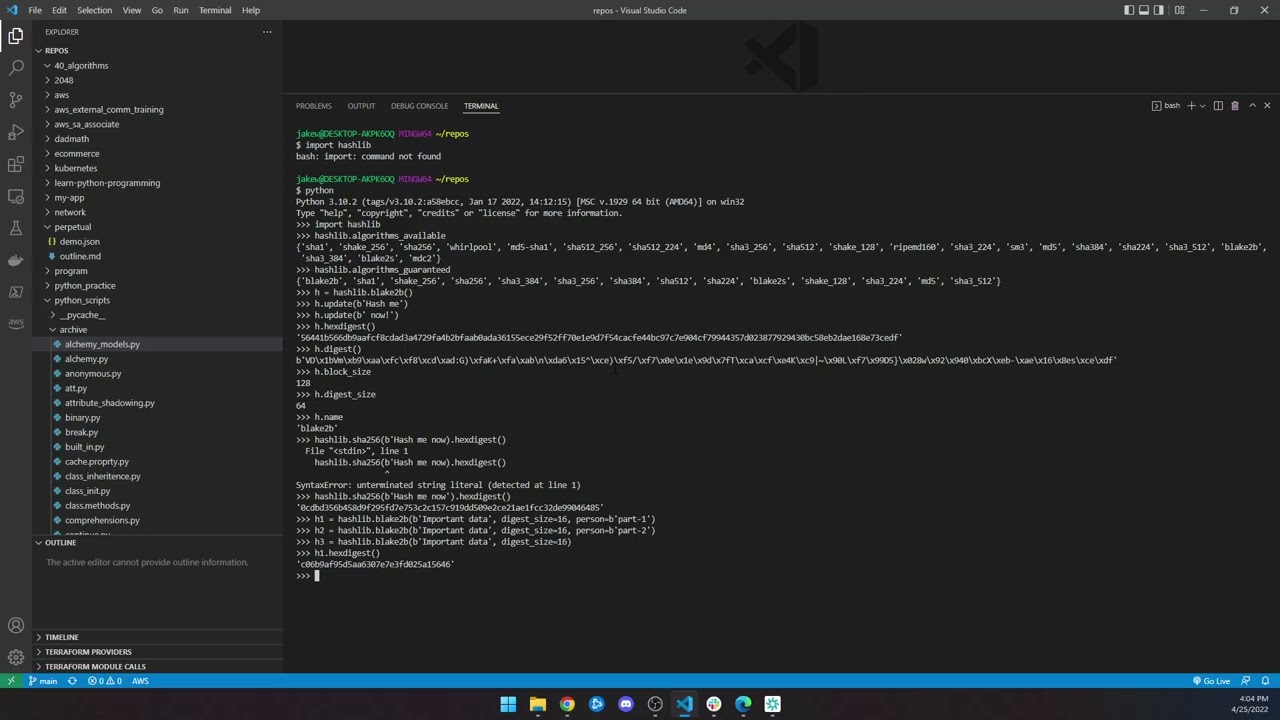The image size is (1280, 720).
Task: Open the Docker view in activity bar
Action: pos(16,260)
